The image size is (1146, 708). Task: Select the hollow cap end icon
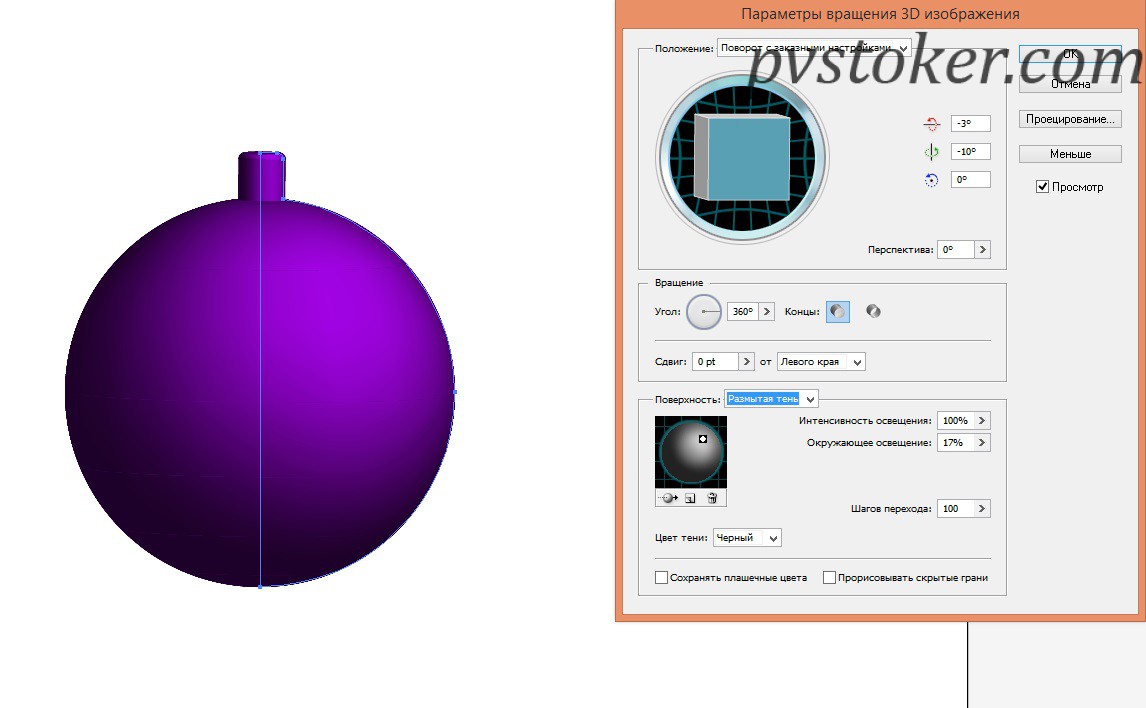coord(873,311)
